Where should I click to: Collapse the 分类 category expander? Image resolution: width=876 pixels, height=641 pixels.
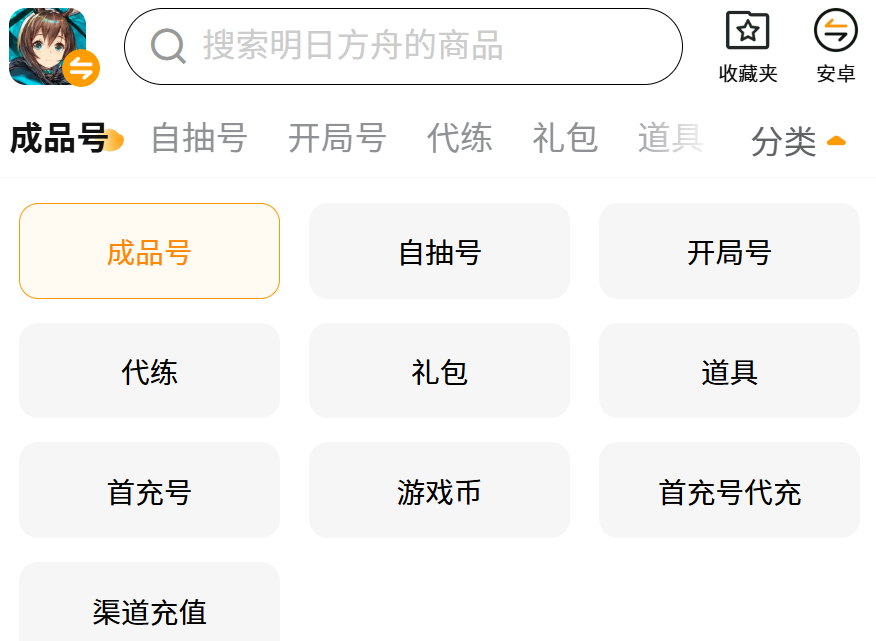point(798,140)
